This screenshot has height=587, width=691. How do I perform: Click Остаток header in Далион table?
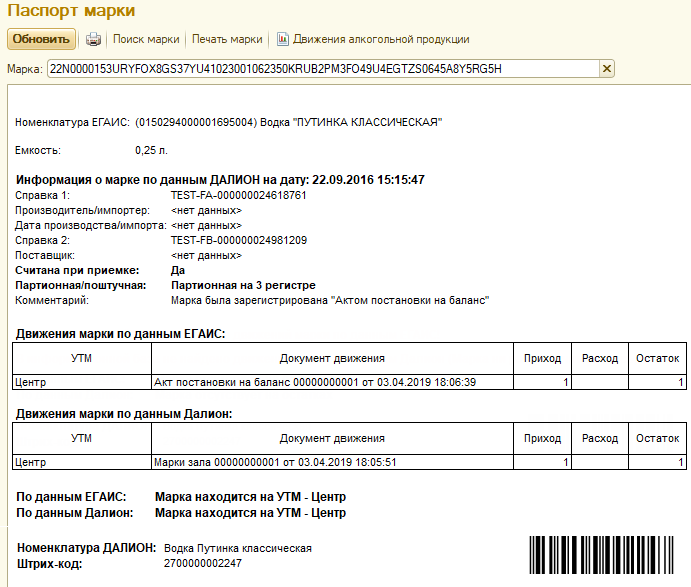(x=658, y=438)
